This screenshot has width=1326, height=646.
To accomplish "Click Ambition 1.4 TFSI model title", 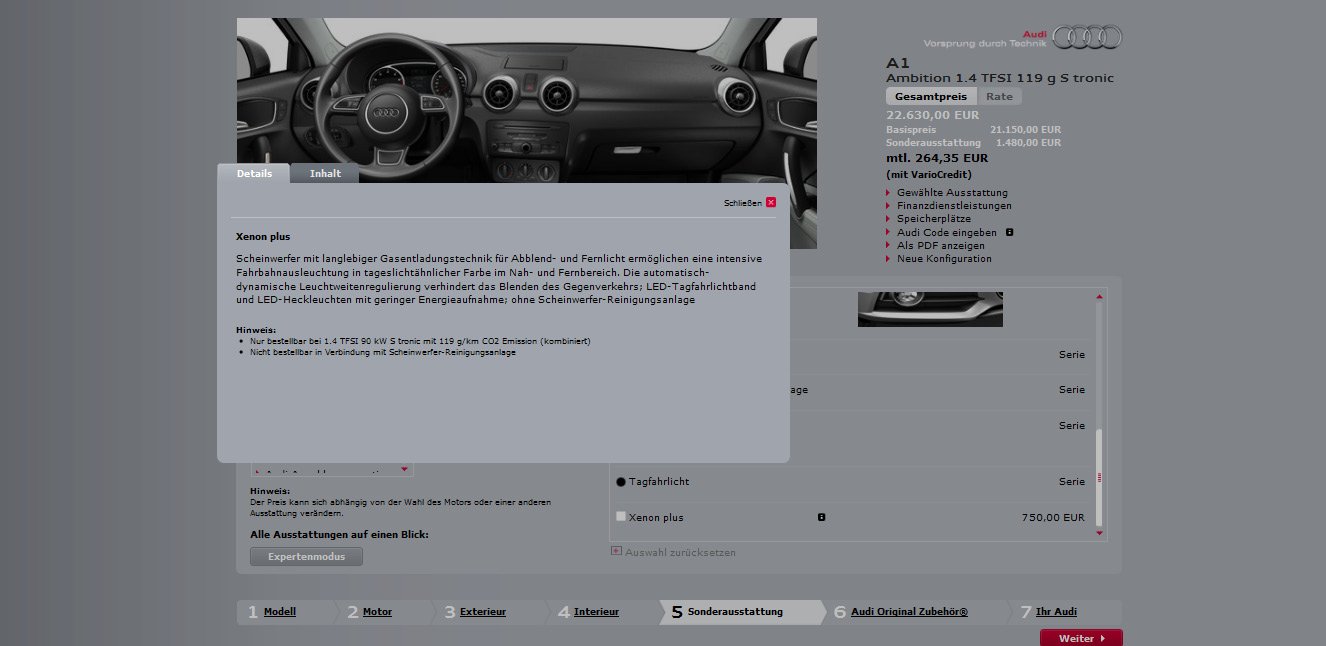I will point(1000,78).
